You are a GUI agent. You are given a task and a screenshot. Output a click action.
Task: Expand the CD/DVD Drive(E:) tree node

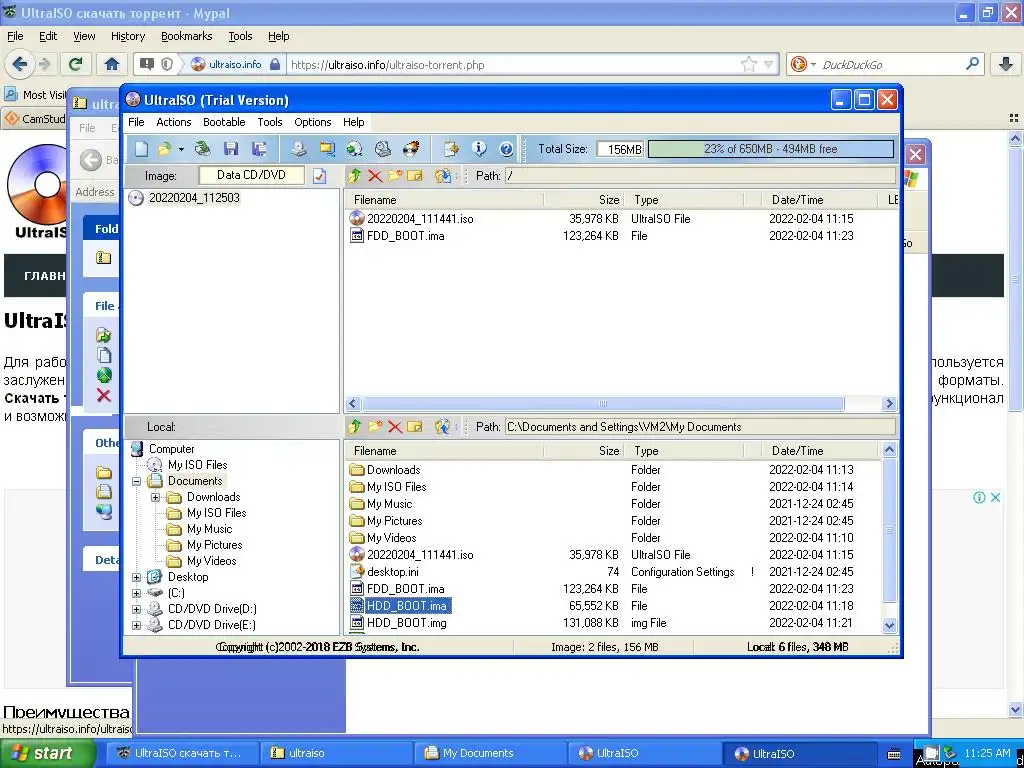coord(136,626)
